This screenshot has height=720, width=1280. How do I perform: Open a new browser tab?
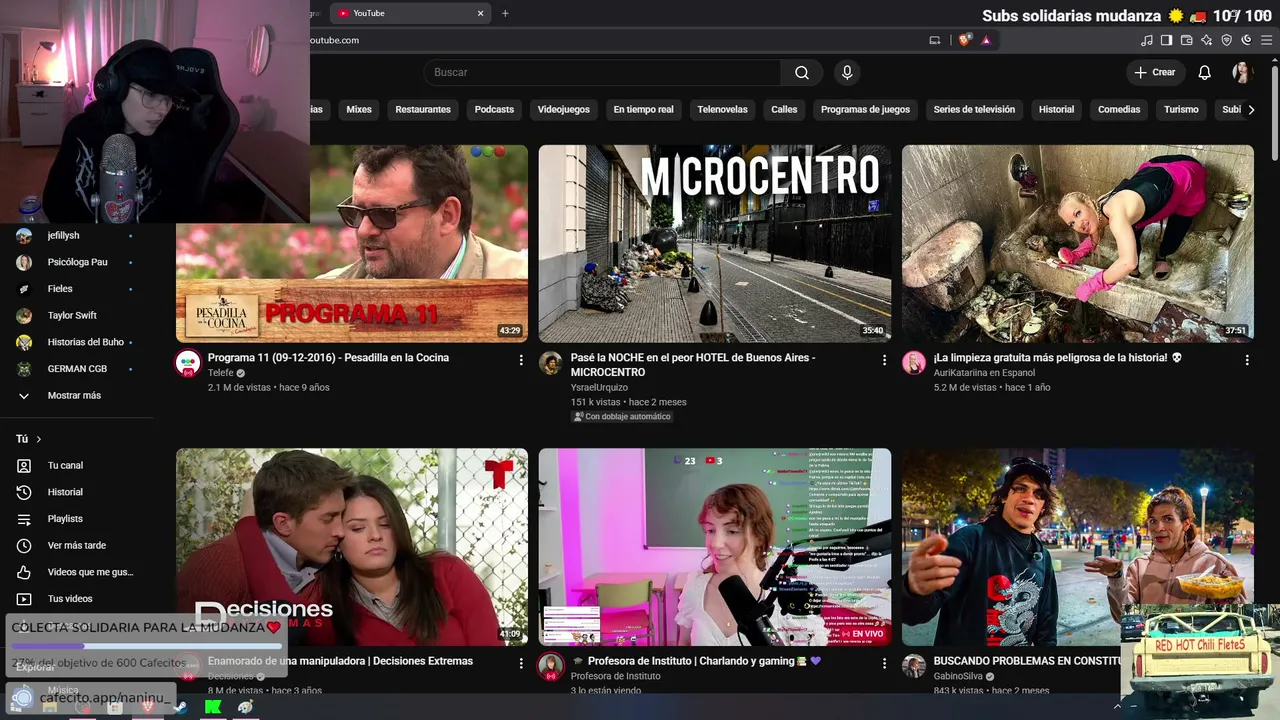tap(505, 13)
